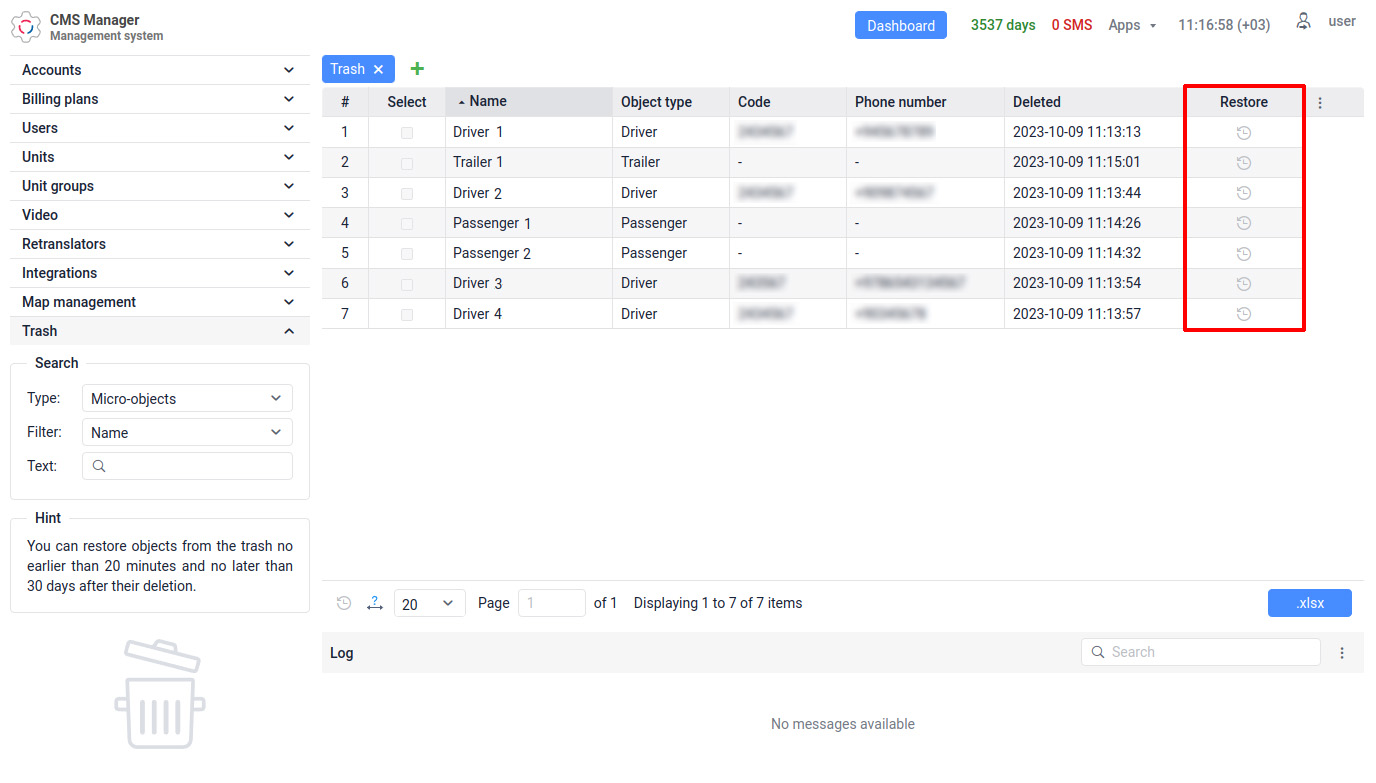Image resolution: width=1376 pixels, height=783 pixels.
Task: Open the Apps menu in header
Action: point(1132,25)
